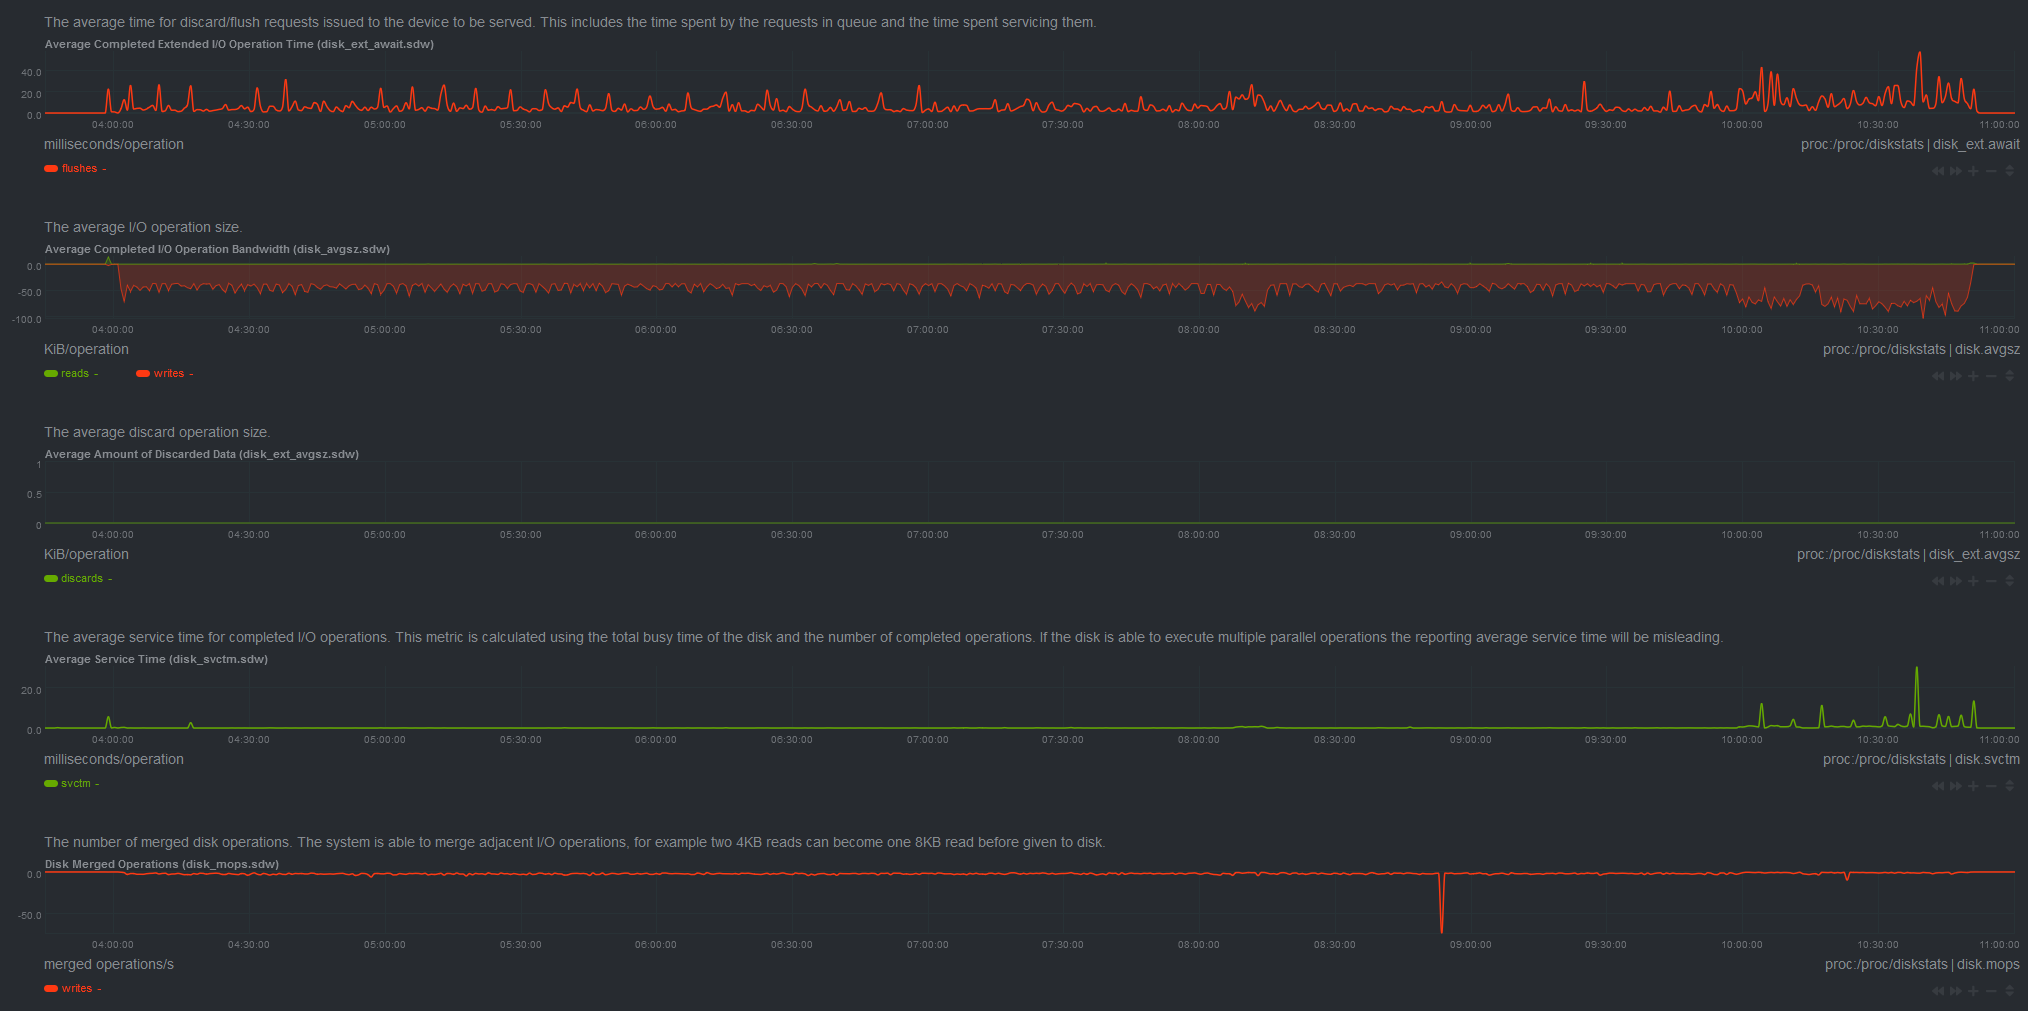Click the proc:/proc/diskstats | disk_ext.await label

click(x=1910, y=145)
